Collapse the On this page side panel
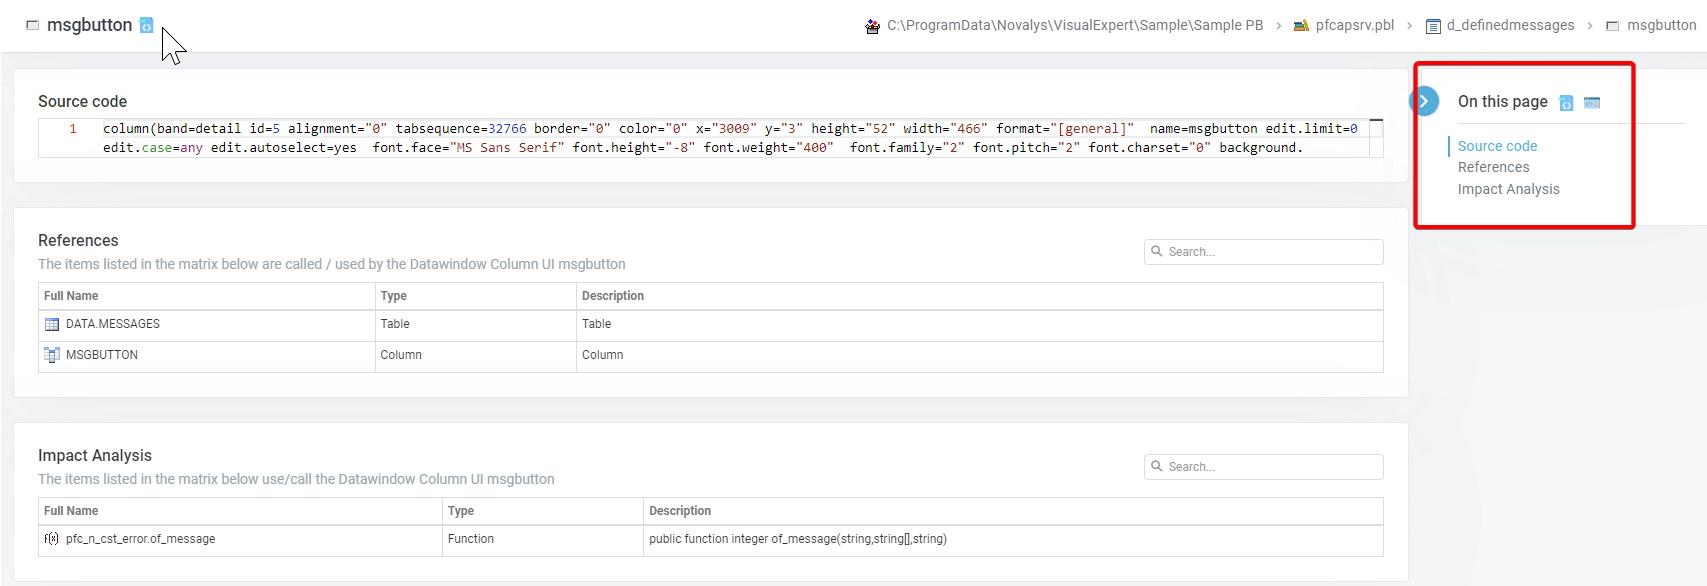This screenshot has height=586, width=1707. click(x=1424, y=101)
